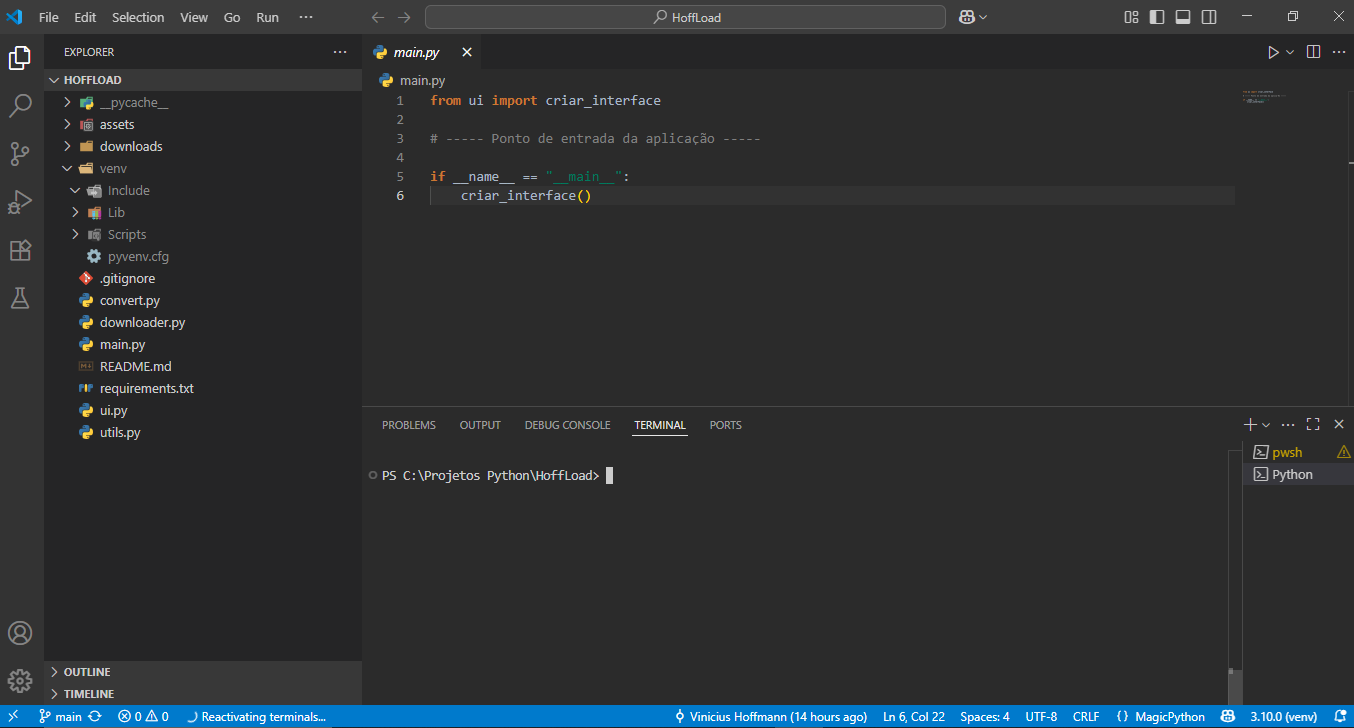Screen dimensions: 1354x728
Task: Open the Testing flask view
Action: click(20, 298)
